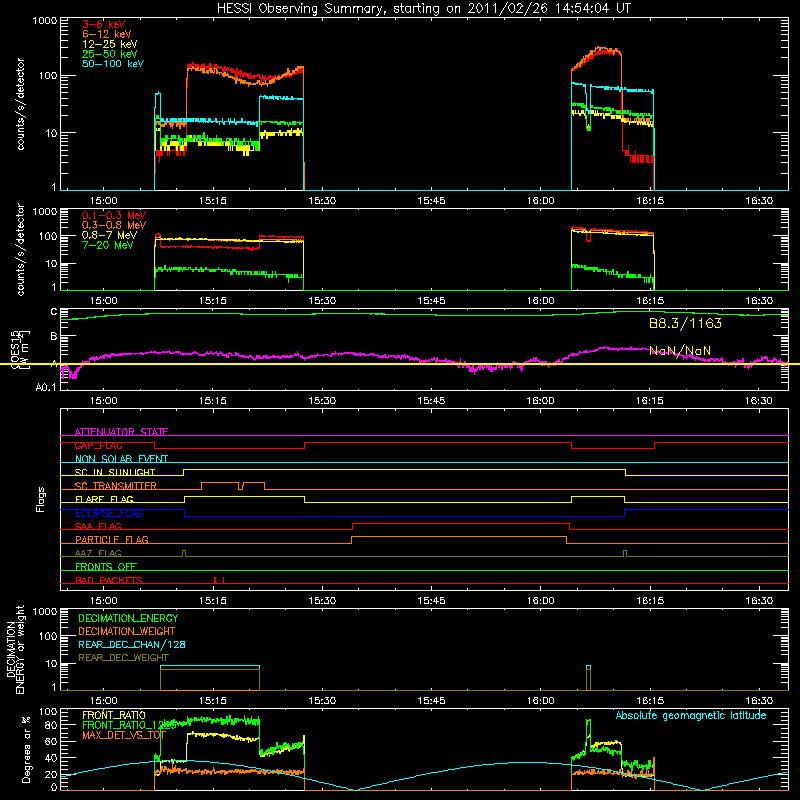The height and width of the screenshot is (800, 800).
Task: Select the FRONTS_OFF flag label
Action: coord(106,566)
